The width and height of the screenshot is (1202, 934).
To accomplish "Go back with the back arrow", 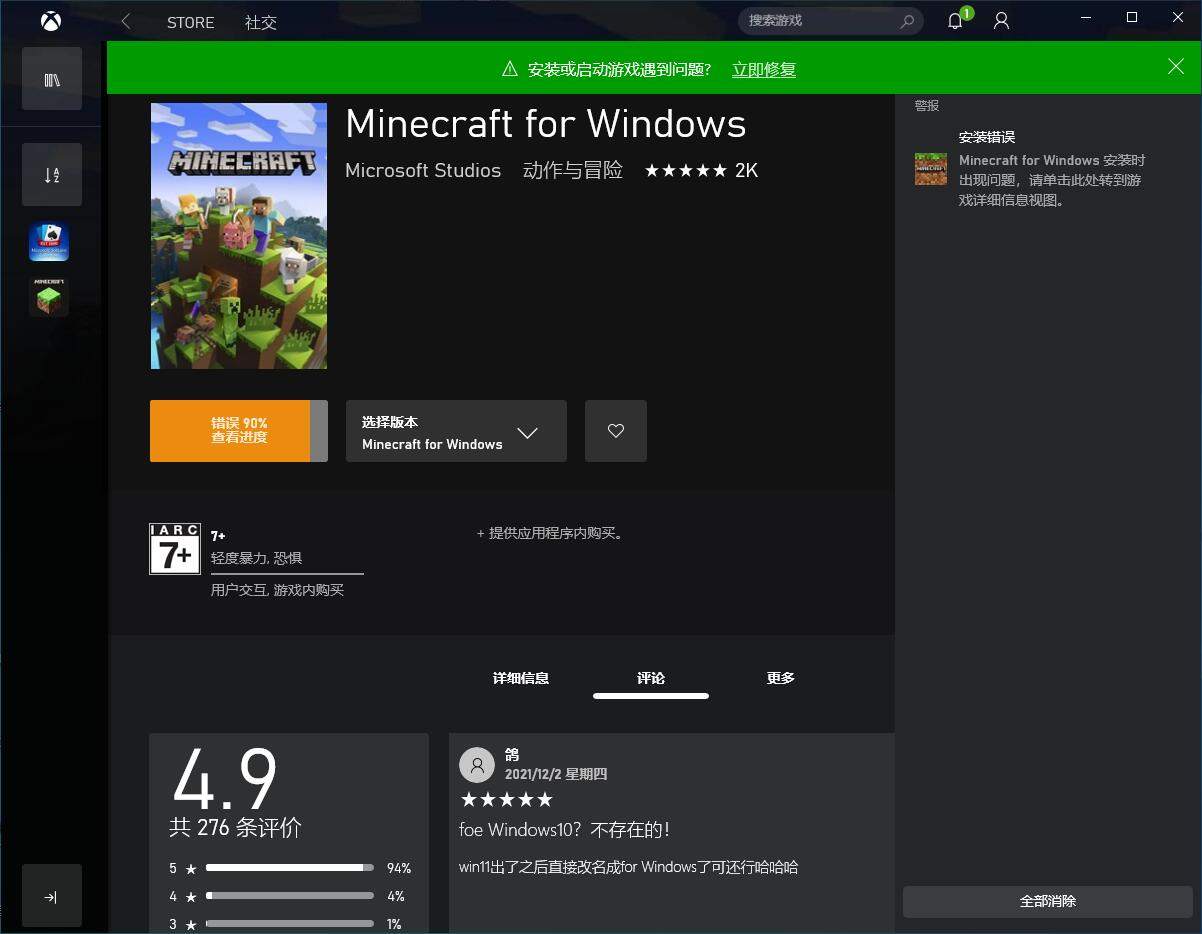I will click(x=126, y=21).
